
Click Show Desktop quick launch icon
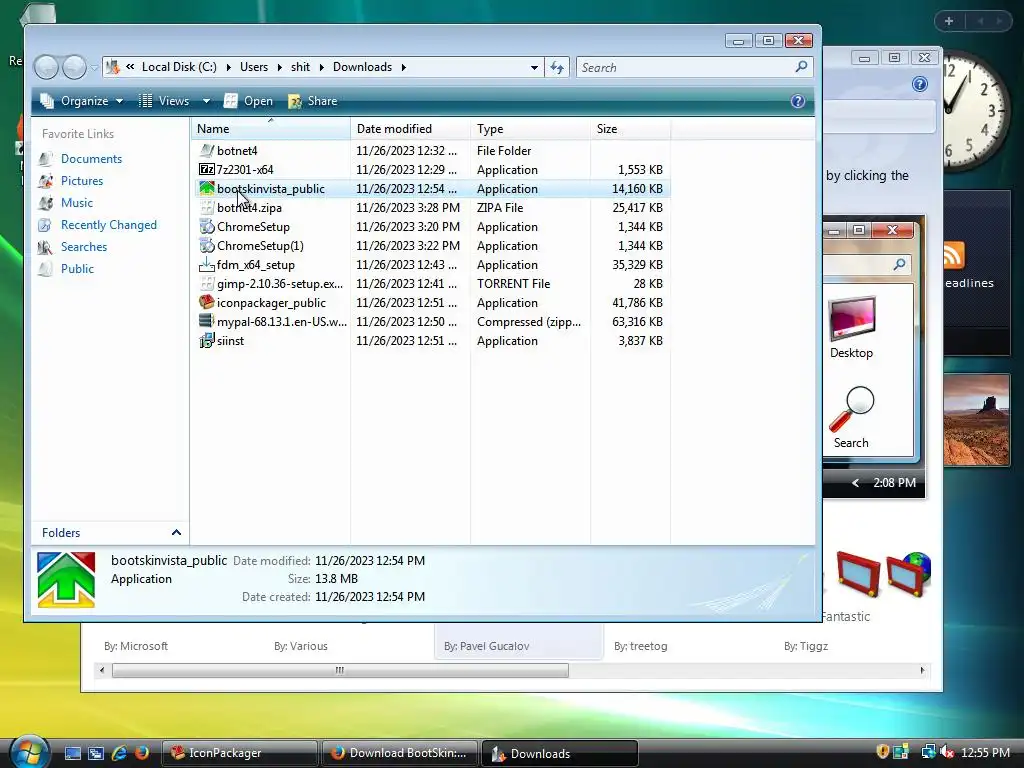click(72, 754)
